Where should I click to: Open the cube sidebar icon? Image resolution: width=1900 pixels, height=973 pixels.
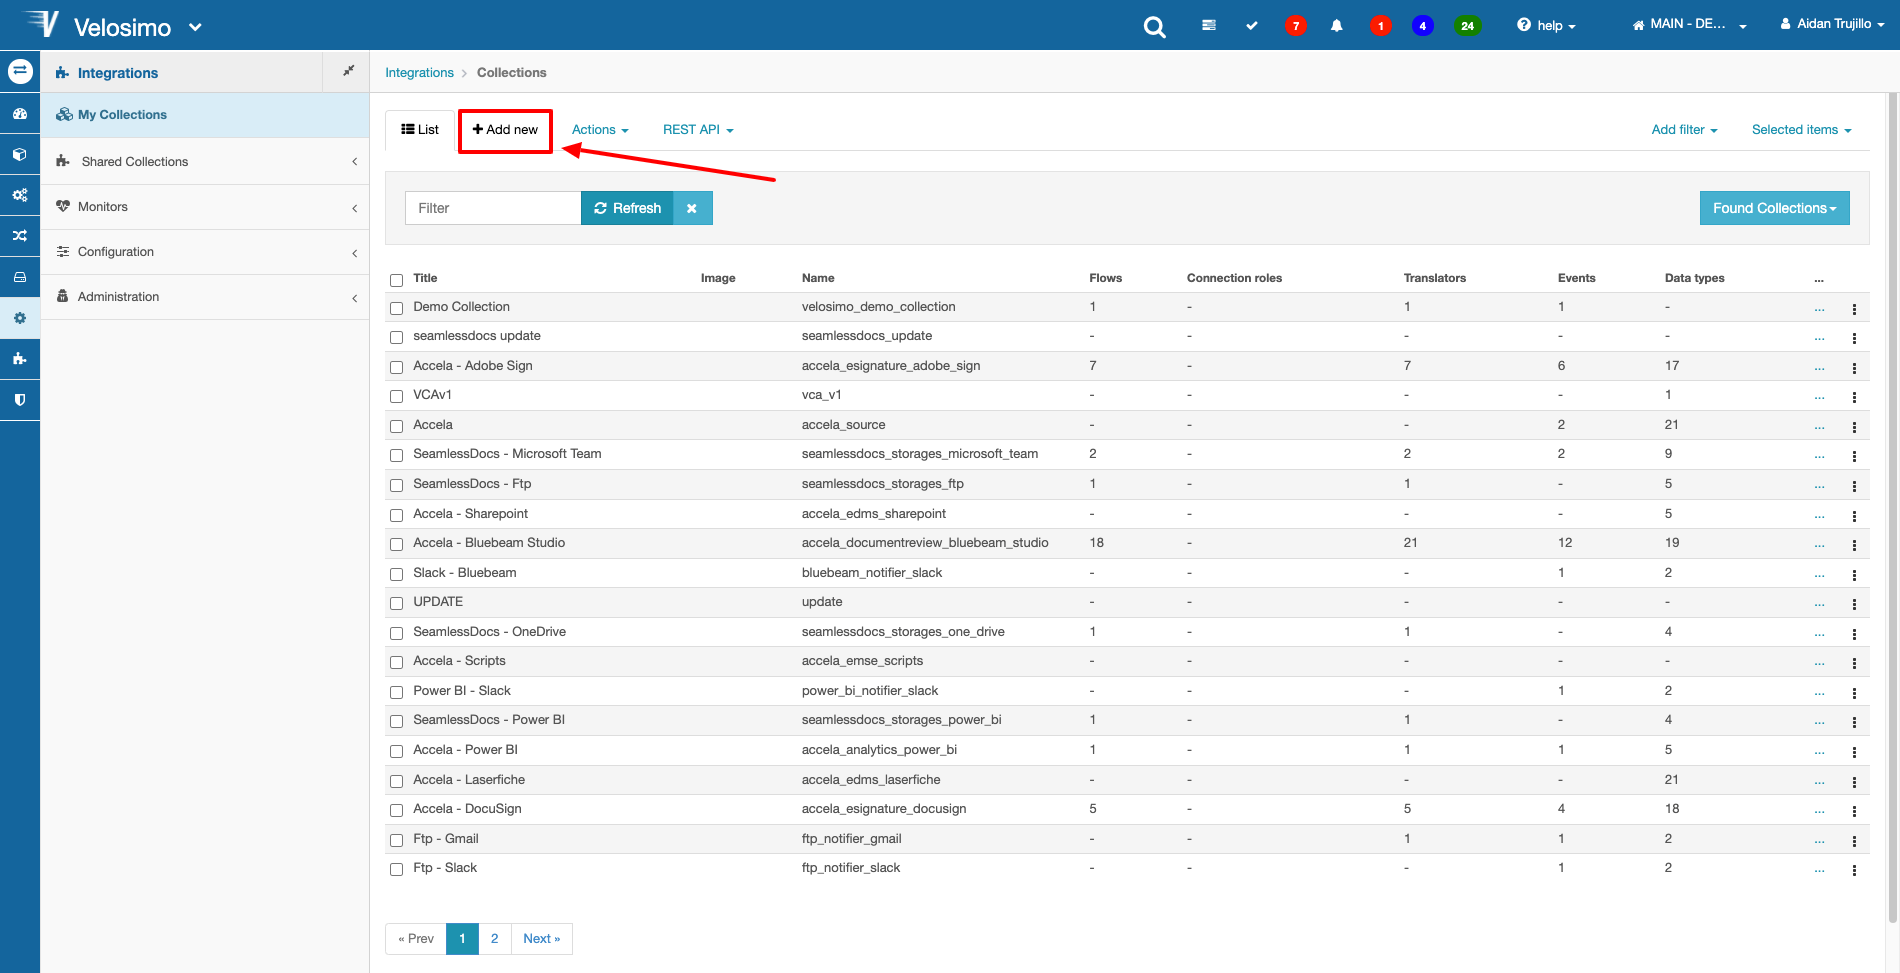click(20, 155)
